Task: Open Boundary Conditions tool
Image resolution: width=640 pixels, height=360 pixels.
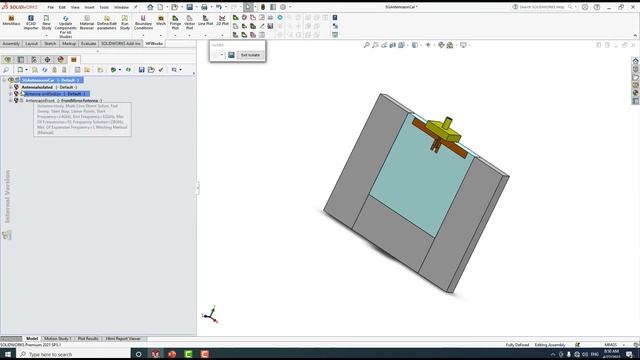Action: (143, 22)
